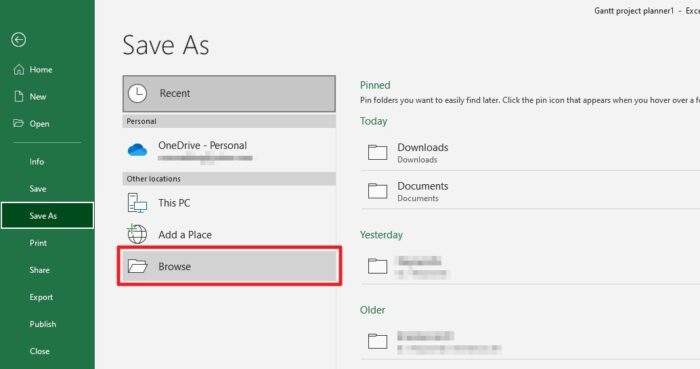Click the This PC computer icon

137,203
